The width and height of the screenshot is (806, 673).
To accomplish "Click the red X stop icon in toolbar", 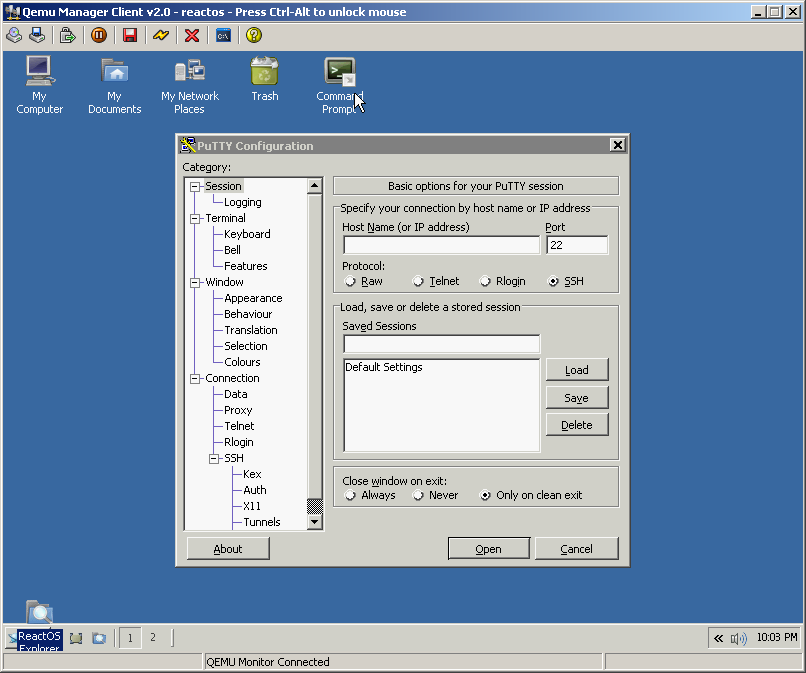I will click(192, 35).
